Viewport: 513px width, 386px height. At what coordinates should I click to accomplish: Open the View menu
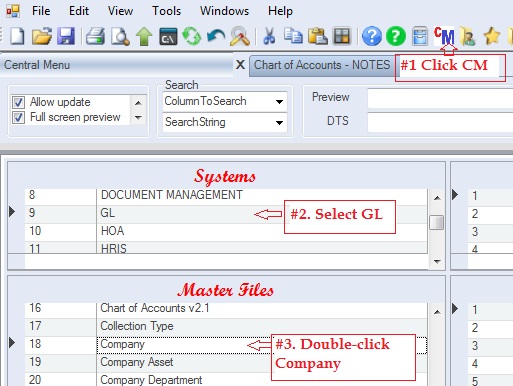[120, 11]
